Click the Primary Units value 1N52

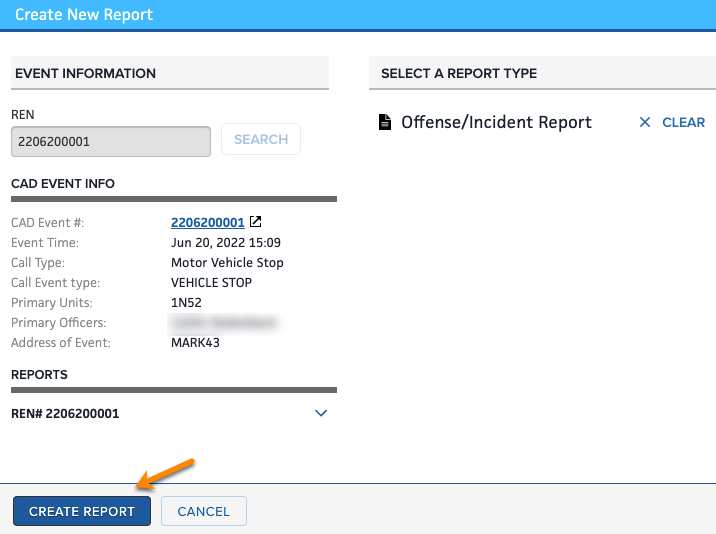click(188, 302)
